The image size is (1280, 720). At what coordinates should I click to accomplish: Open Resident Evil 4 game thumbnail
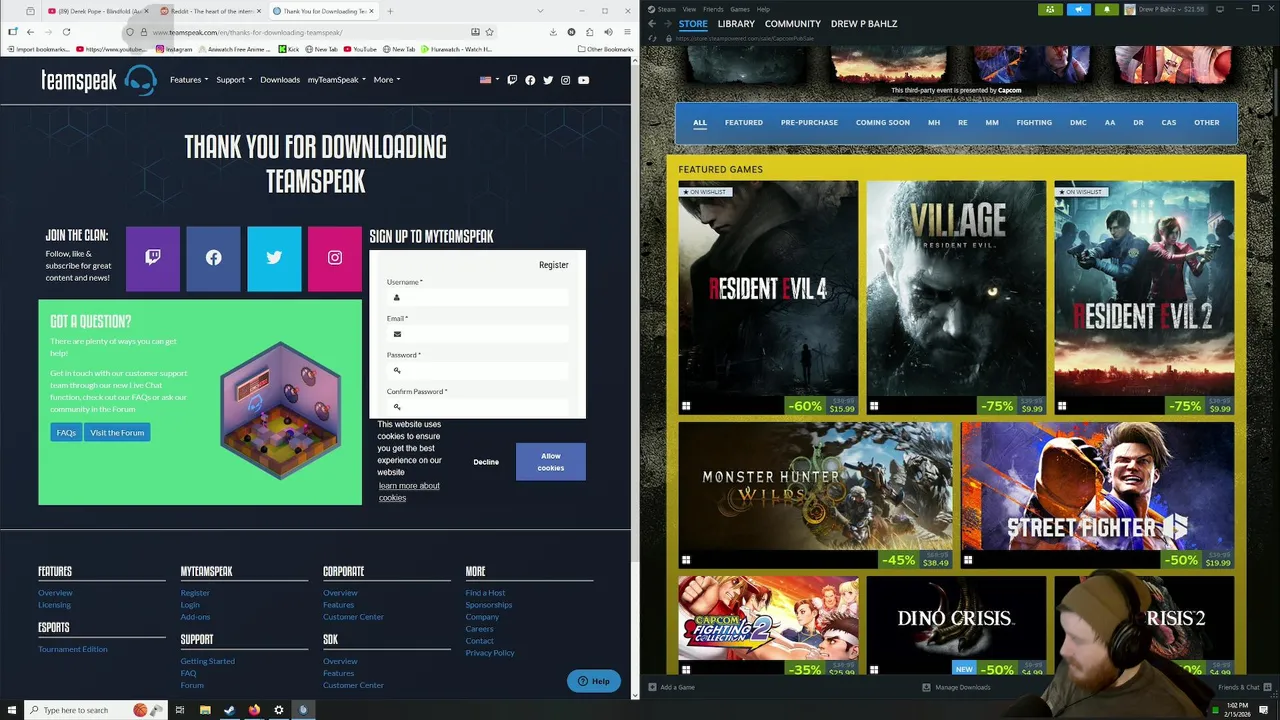(x=768, y=298)
